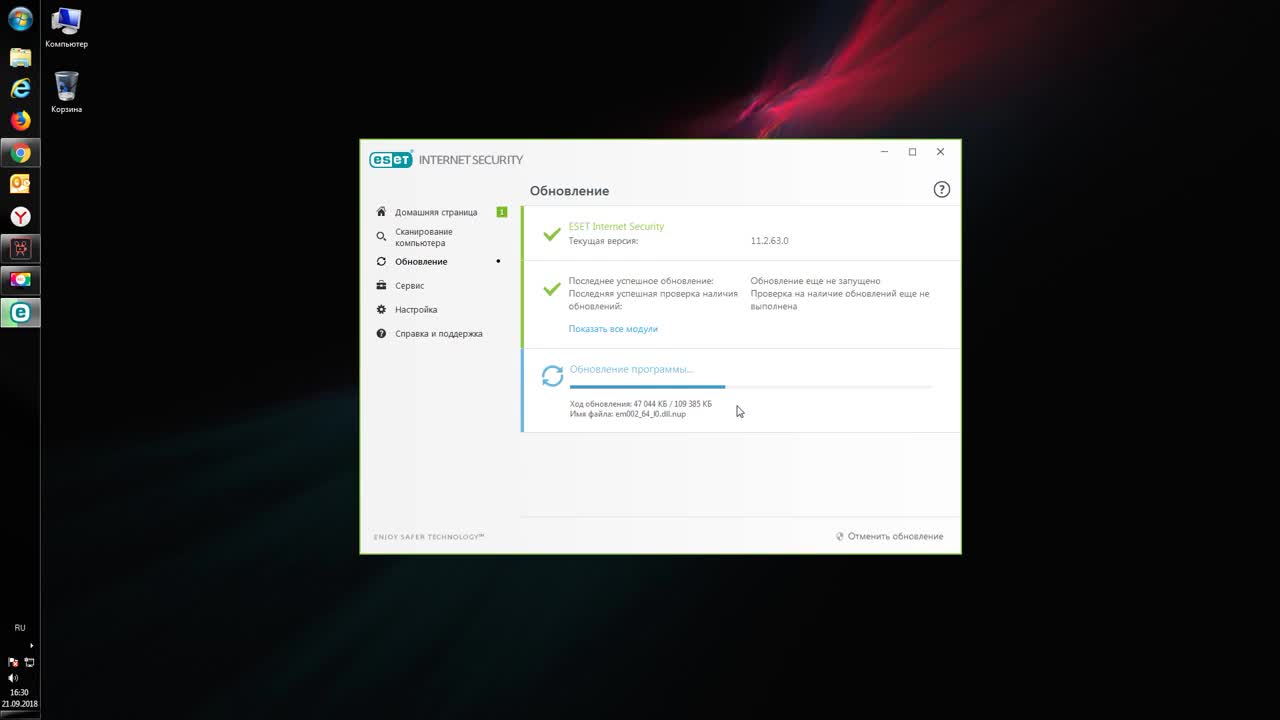Switch the RU input language indicator
1280x720 pixels.
[20, 628]
